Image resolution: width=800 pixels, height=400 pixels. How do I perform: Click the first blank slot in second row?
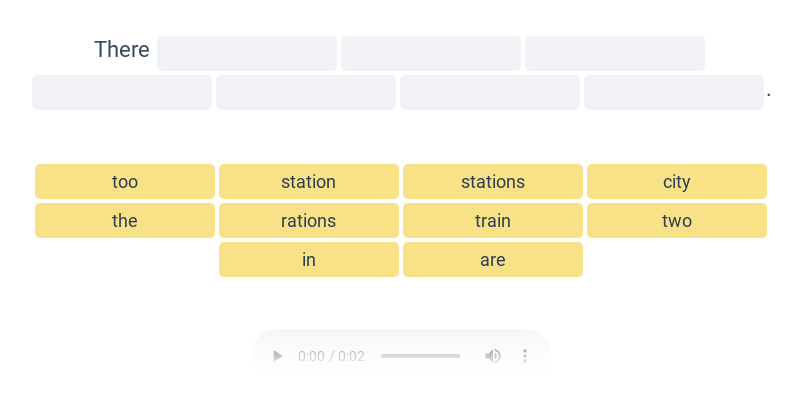point(122,92)
